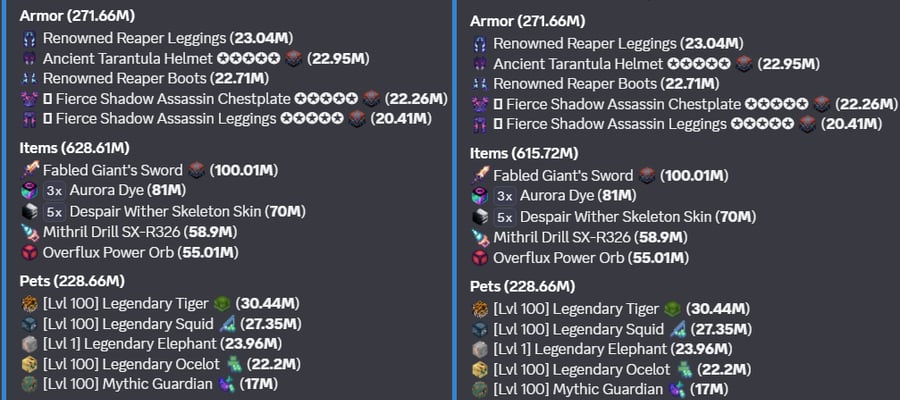Click the 5x quantity badge in right panel
The height and width of the screenshot is (400, 900).
[x=505, y=217]
